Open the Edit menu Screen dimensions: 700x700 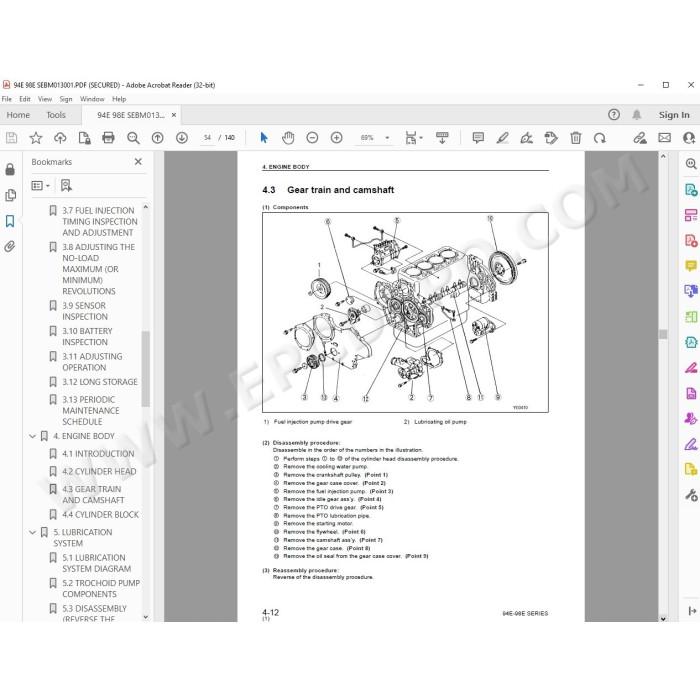(25, 99)
